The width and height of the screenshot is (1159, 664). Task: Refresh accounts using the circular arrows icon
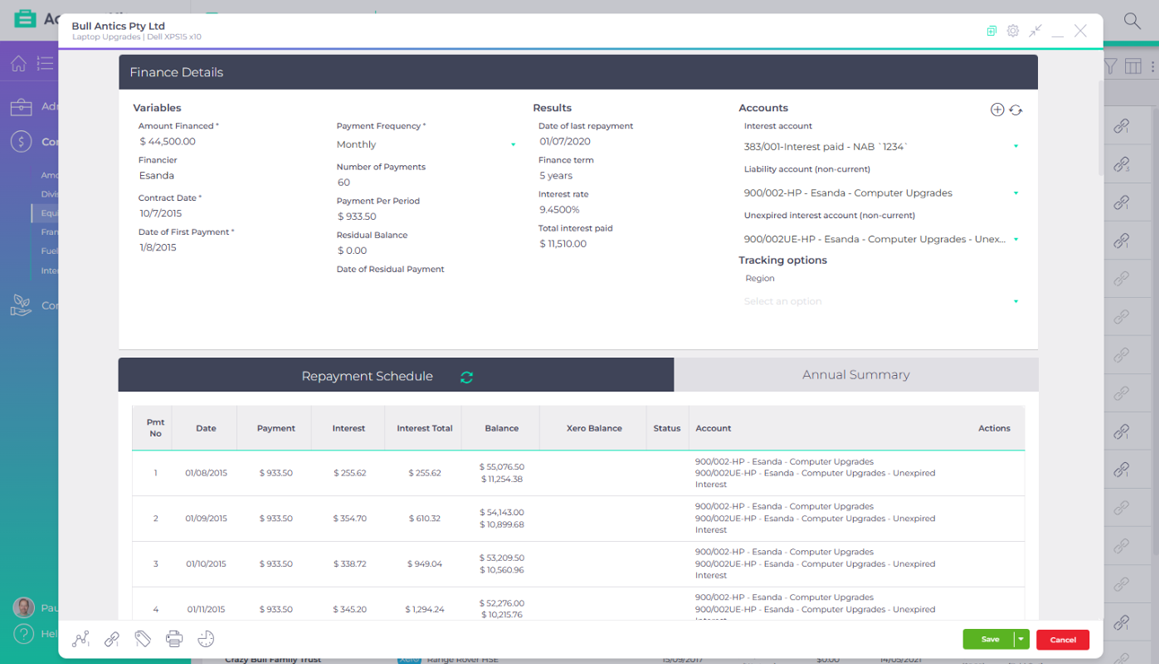click(x=1017, y=109)
